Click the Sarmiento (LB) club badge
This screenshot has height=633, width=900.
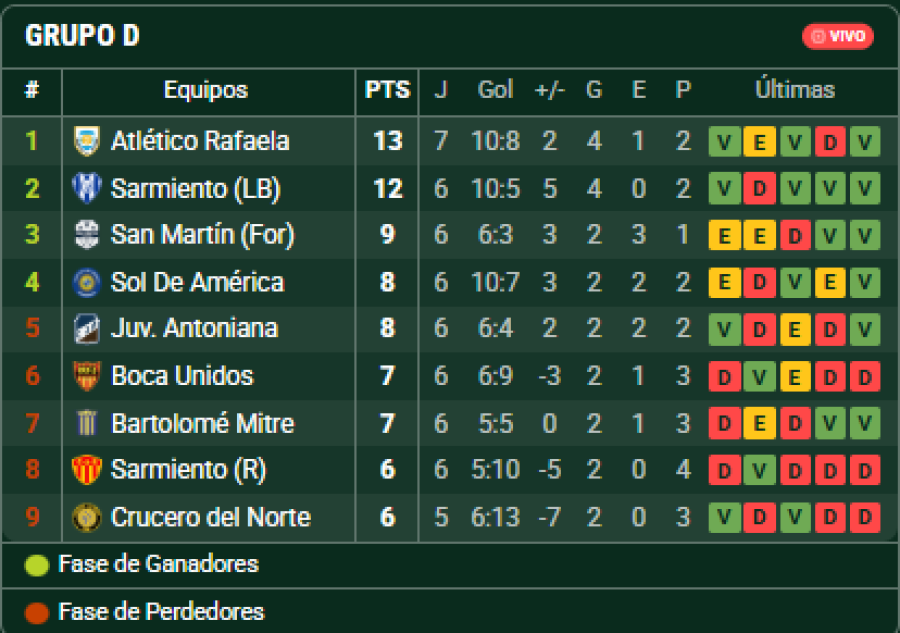click(x=87, y=188)
